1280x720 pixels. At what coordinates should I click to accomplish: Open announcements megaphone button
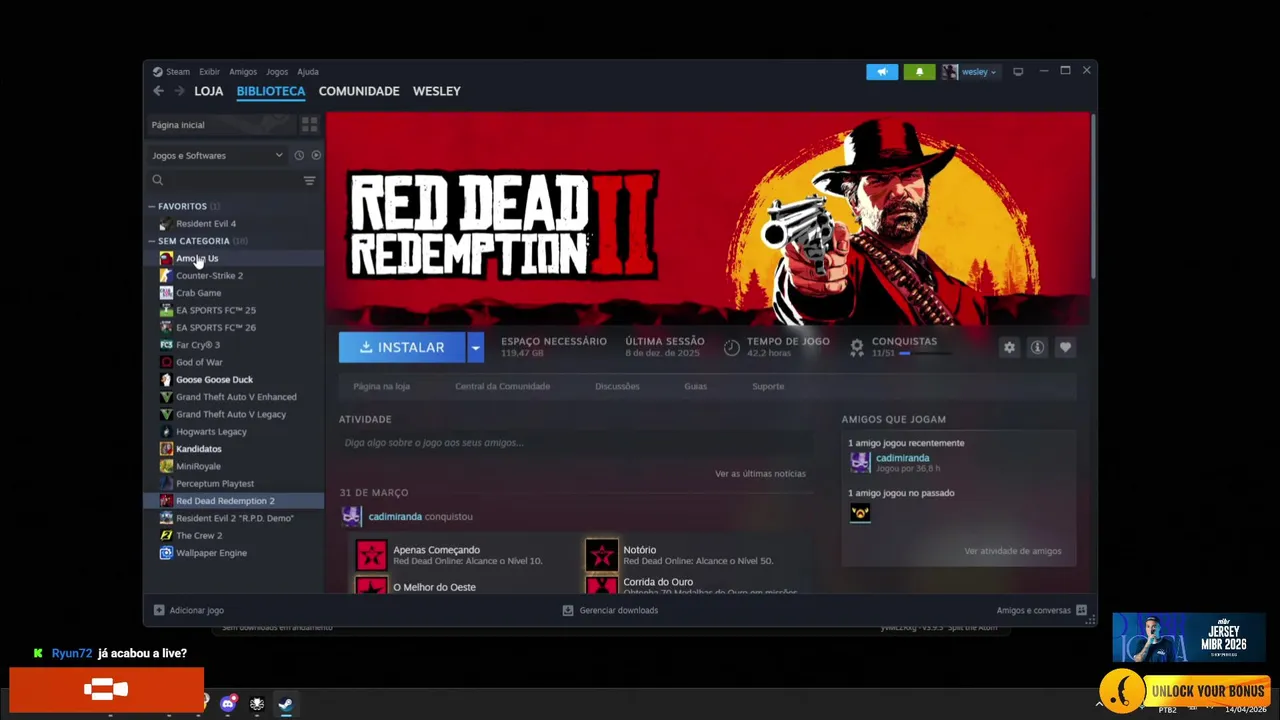pos(882,72)
